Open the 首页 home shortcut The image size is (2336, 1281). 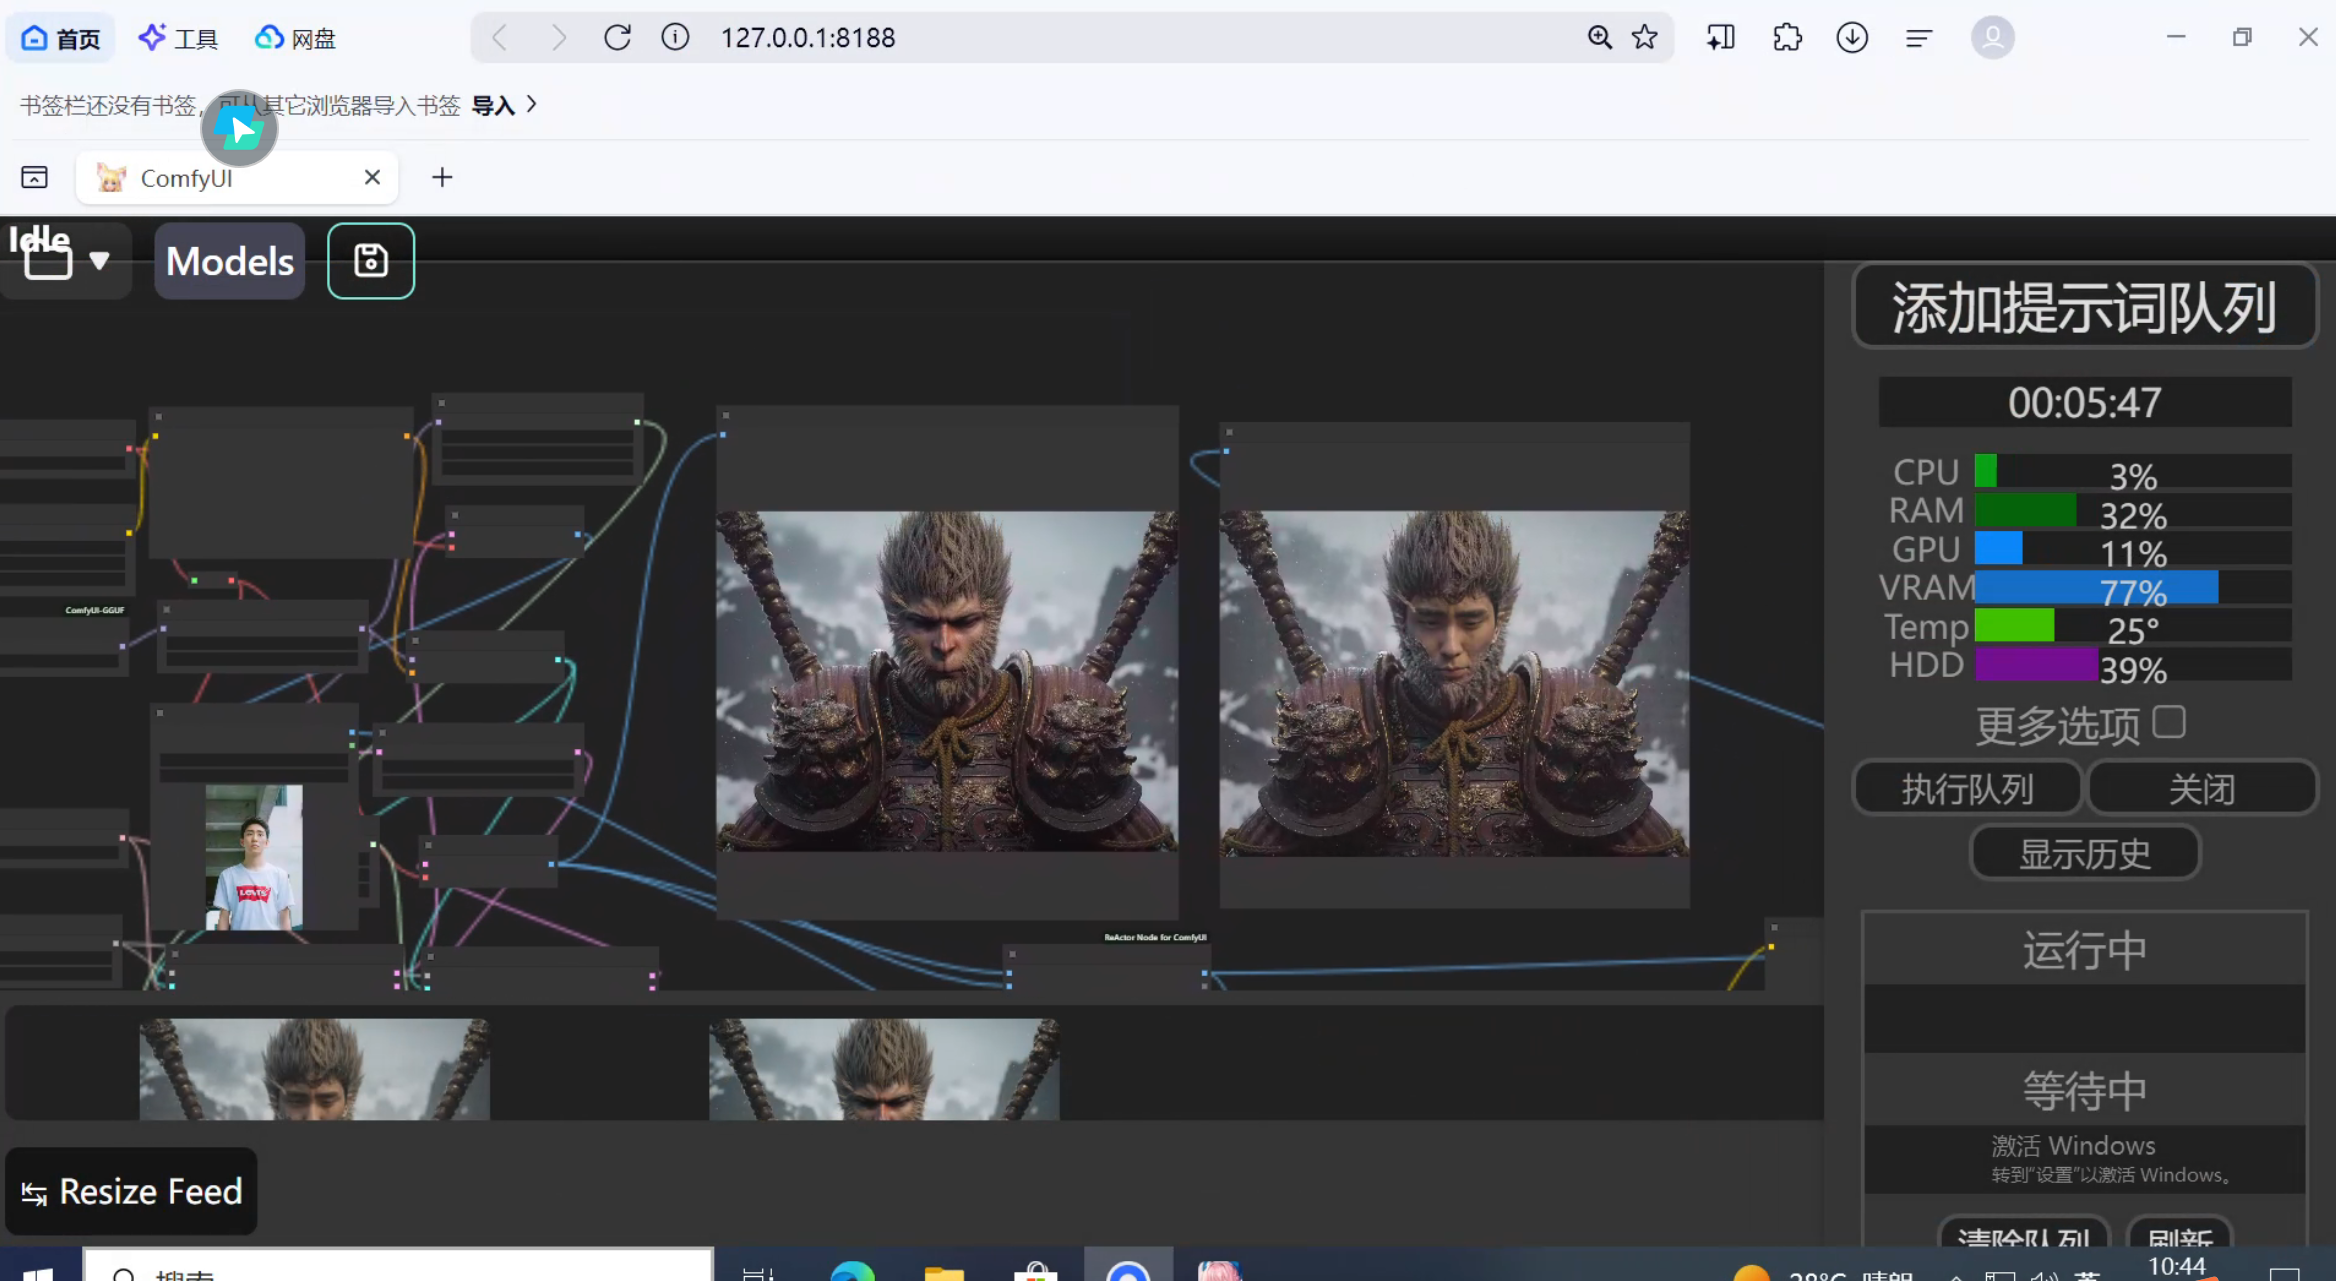point(61,38)
